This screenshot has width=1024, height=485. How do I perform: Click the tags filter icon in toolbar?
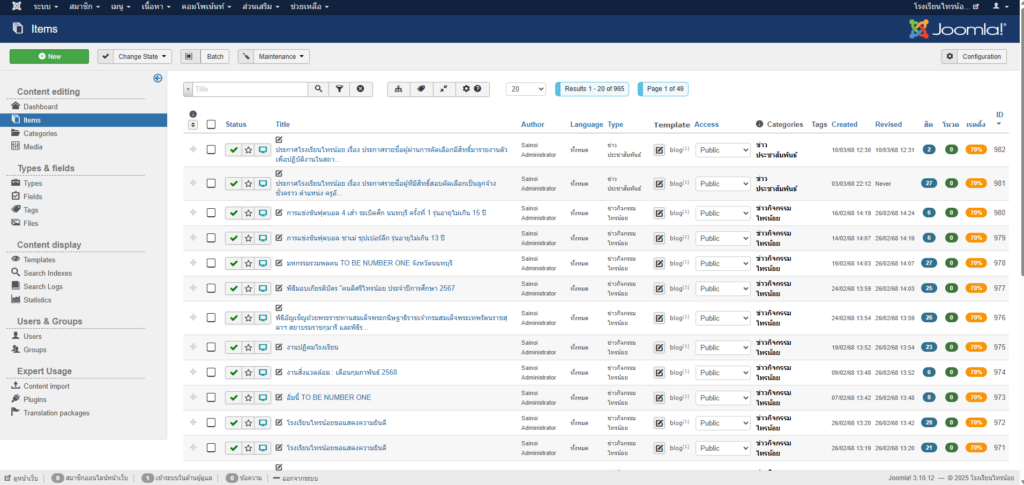pyautogui.click(x=421, y=89)
